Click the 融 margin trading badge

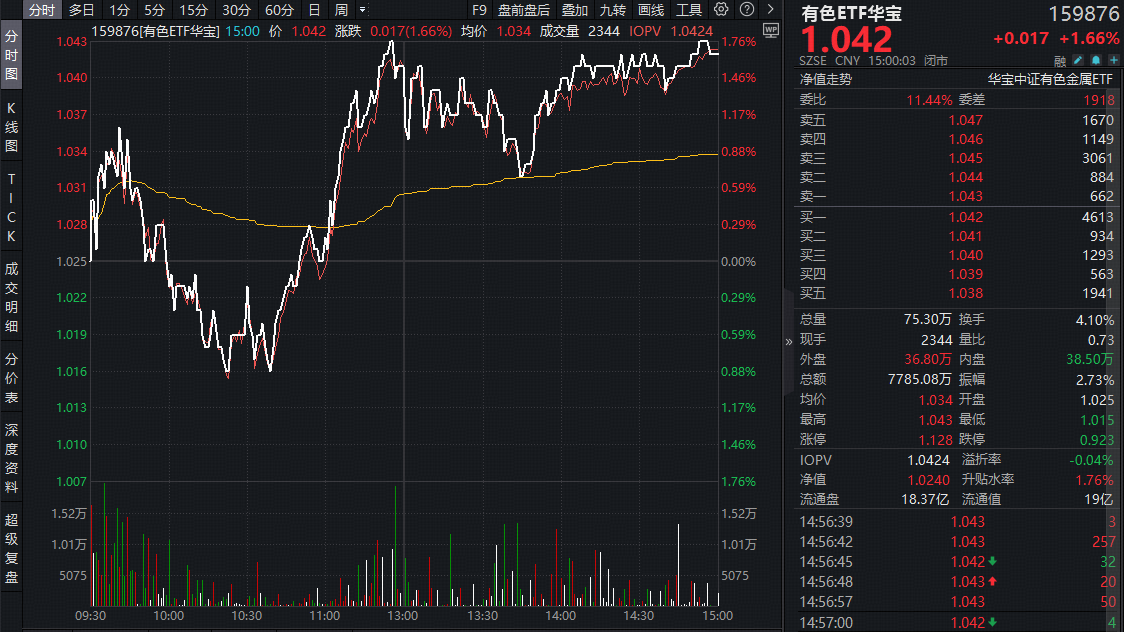tap(1060, 60)
